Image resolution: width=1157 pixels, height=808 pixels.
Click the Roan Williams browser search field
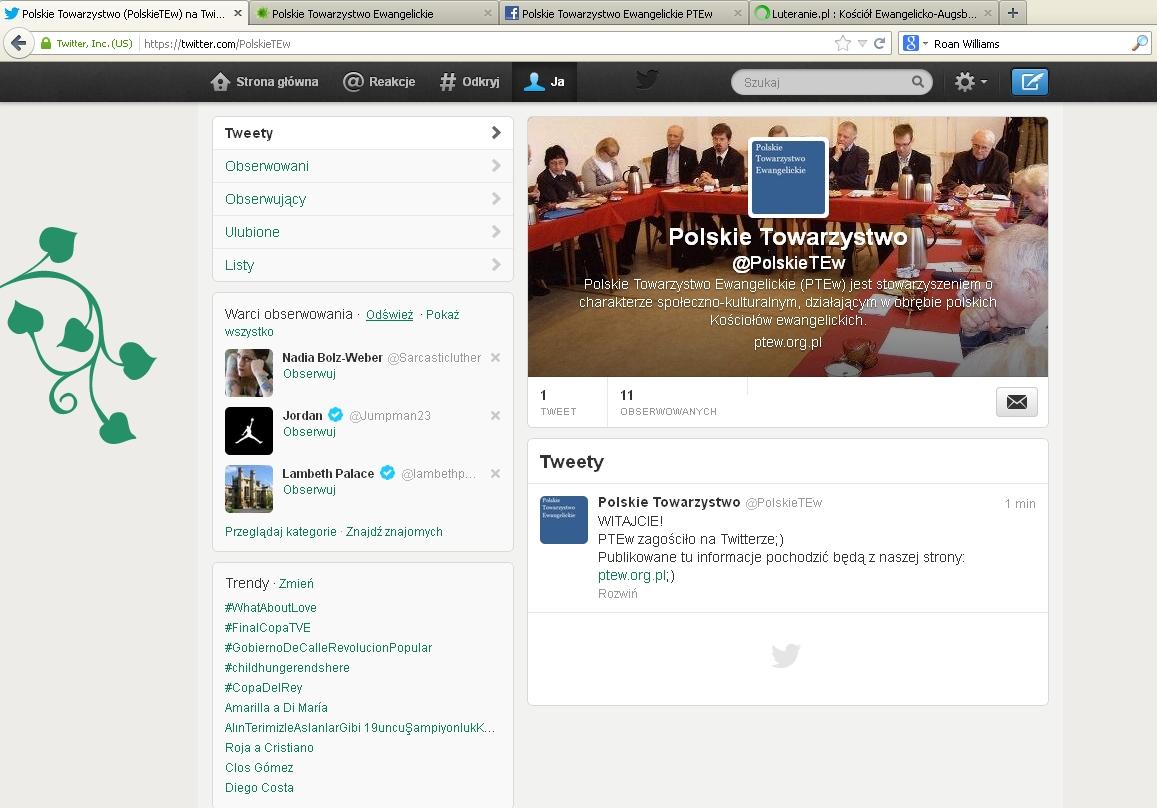(1030, 44)
